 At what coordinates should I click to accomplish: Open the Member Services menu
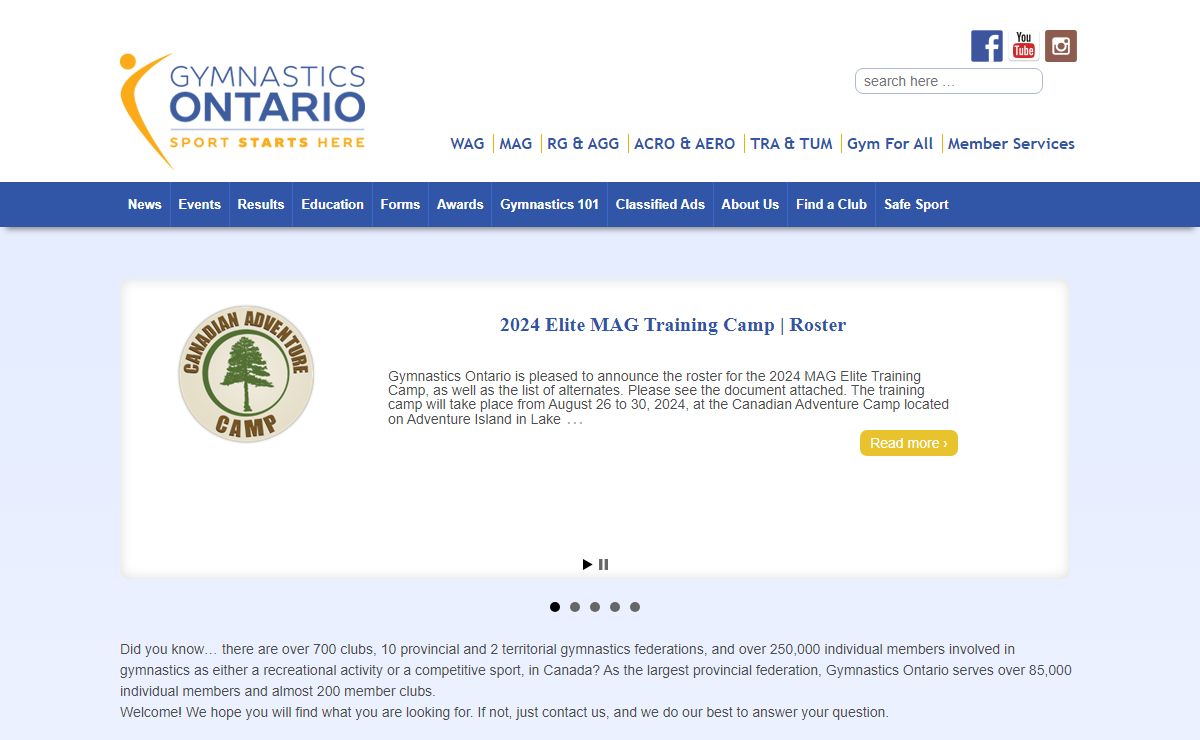(x=1011, y=144)
